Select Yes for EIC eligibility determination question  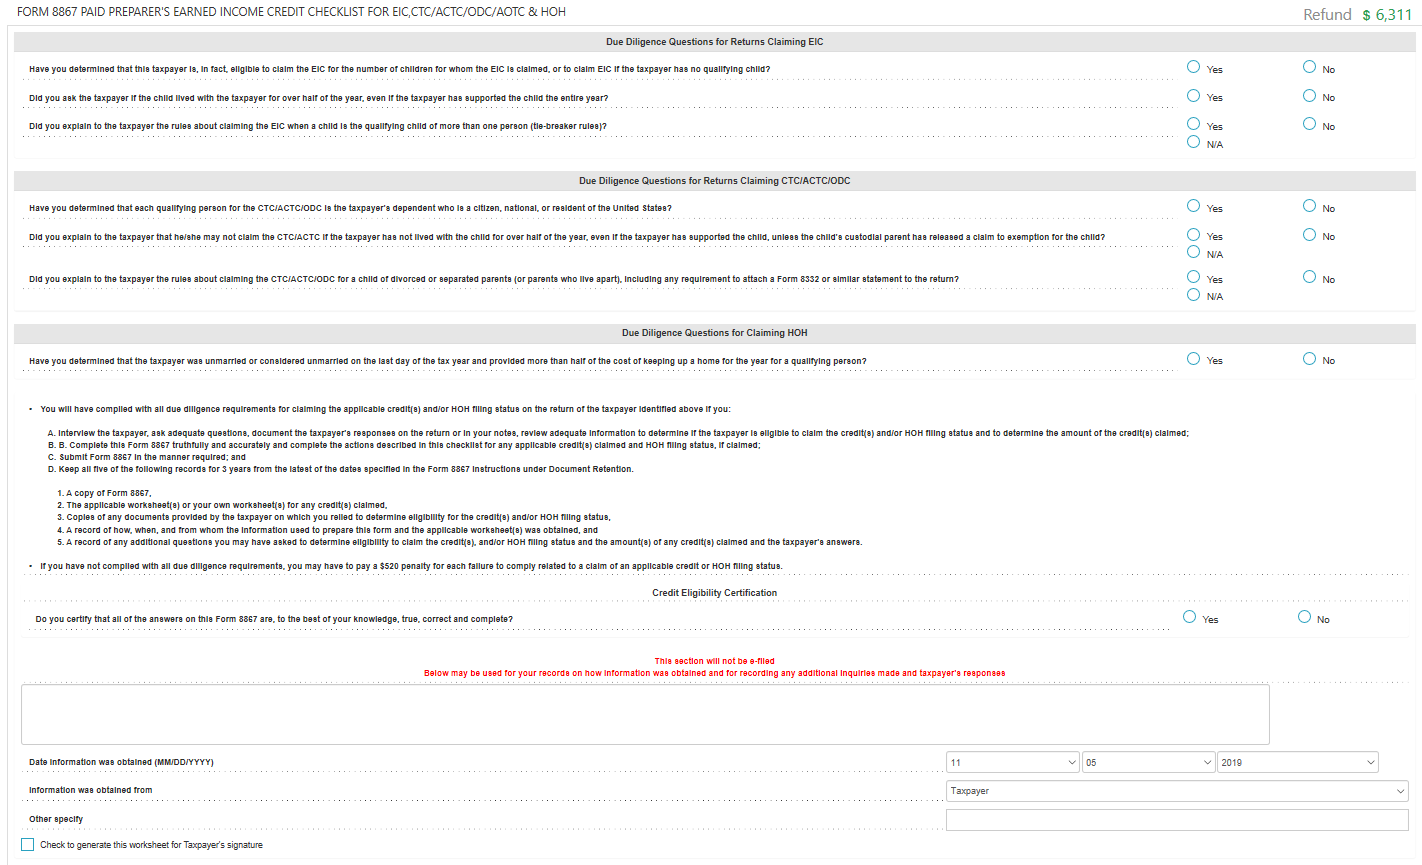(1192, 65)
